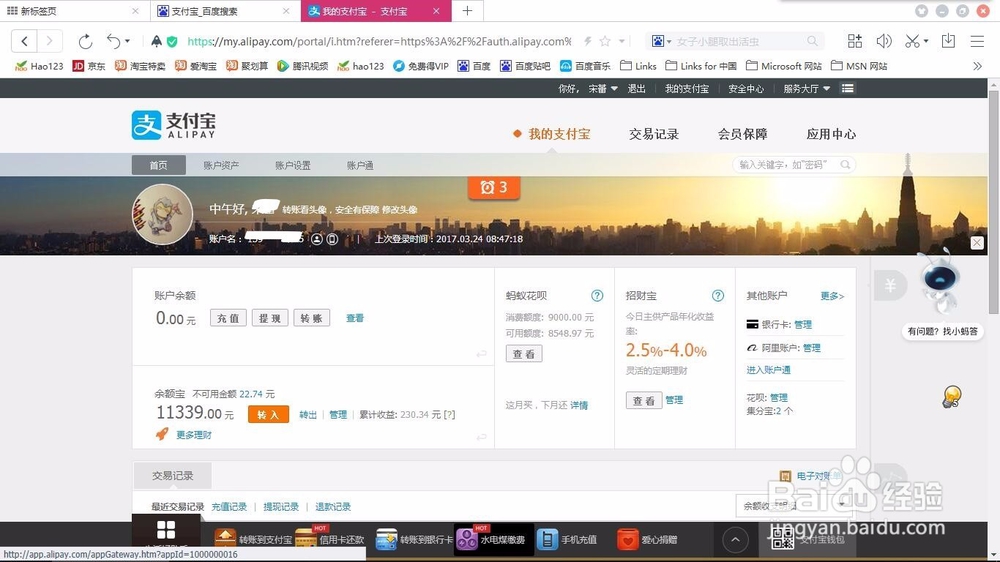Click 进入账户通 link
1000x562 pixels.
click(x=768, y=370)
